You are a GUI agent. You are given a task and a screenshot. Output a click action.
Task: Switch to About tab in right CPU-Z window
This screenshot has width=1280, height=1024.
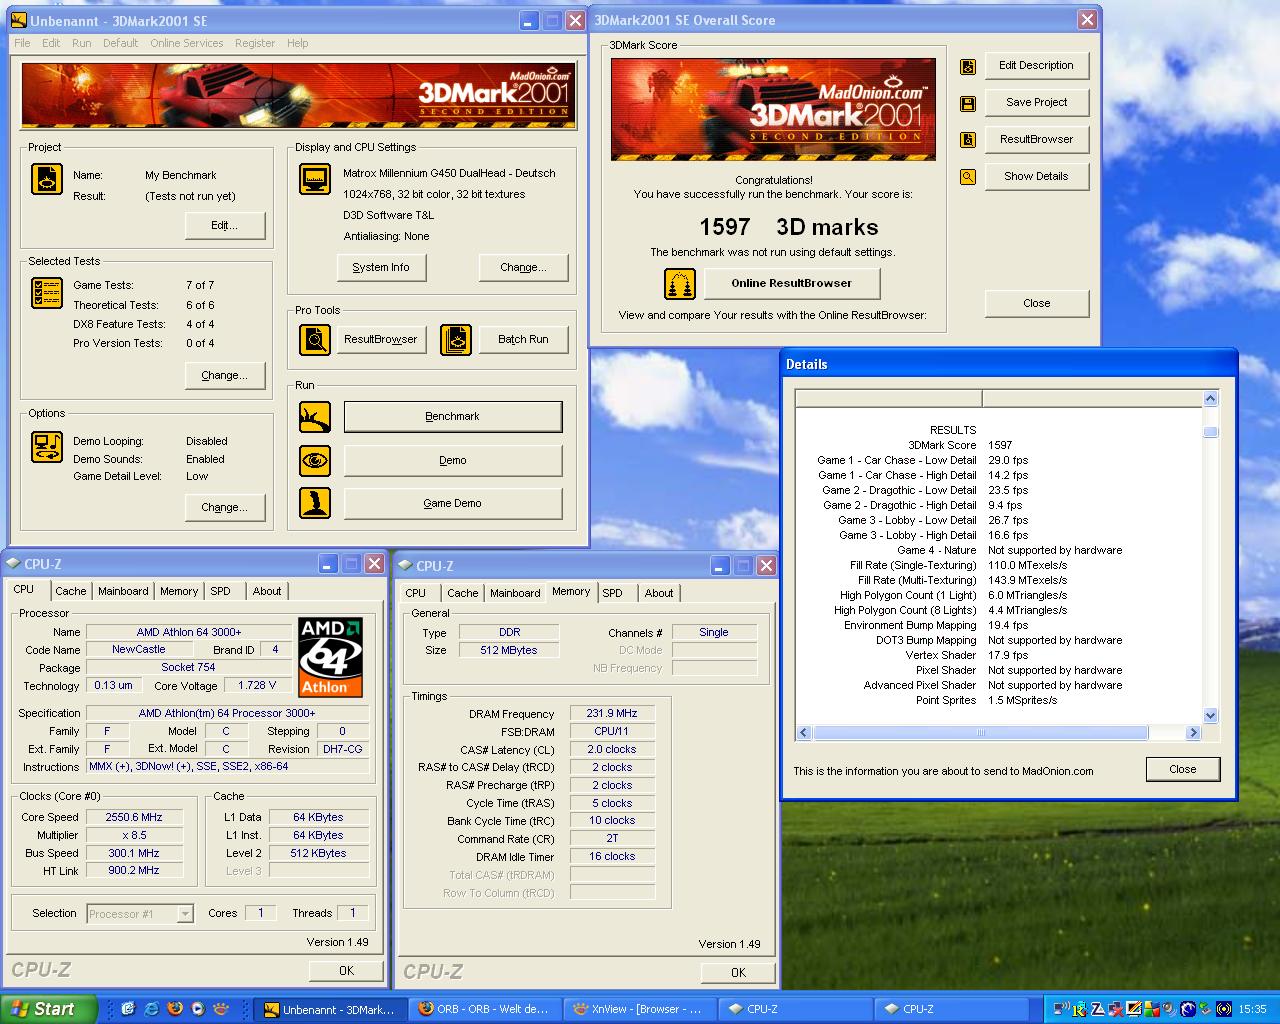[x=659, y=593]
